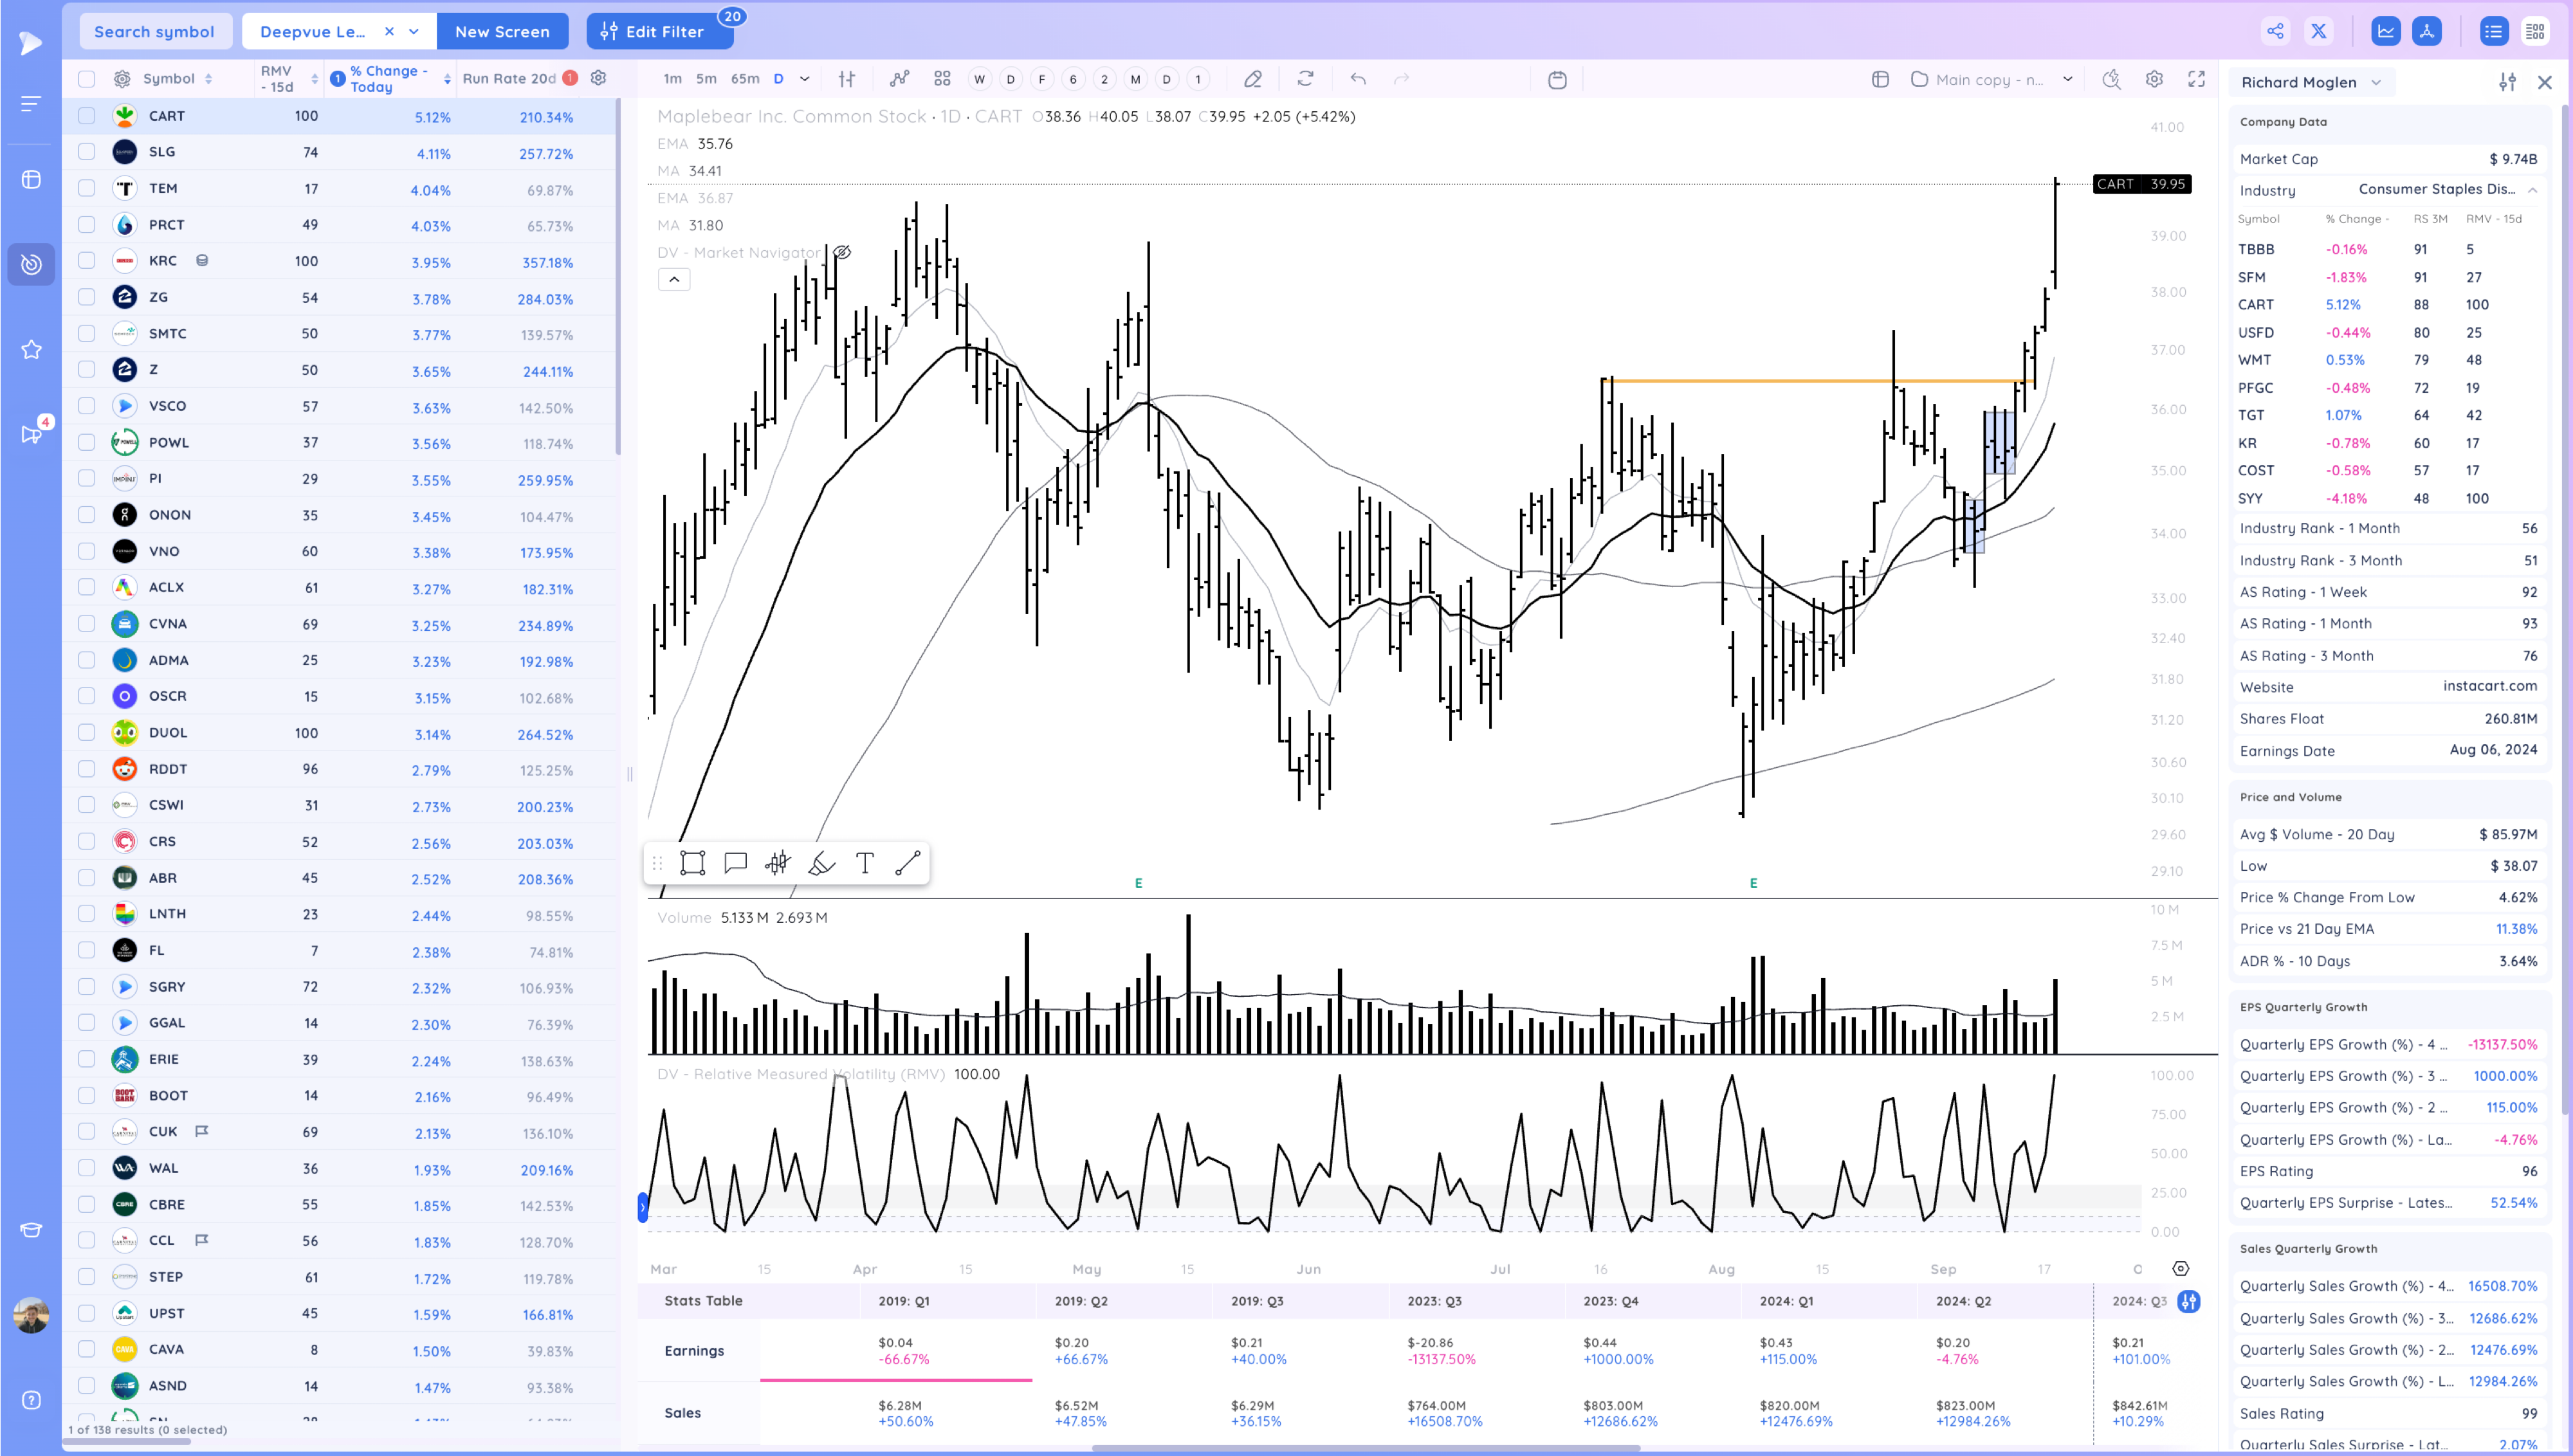Viewport: 2573px width, 1456px height.
Task: Collapse the indicator legend chevron
Action: (674, 279)
